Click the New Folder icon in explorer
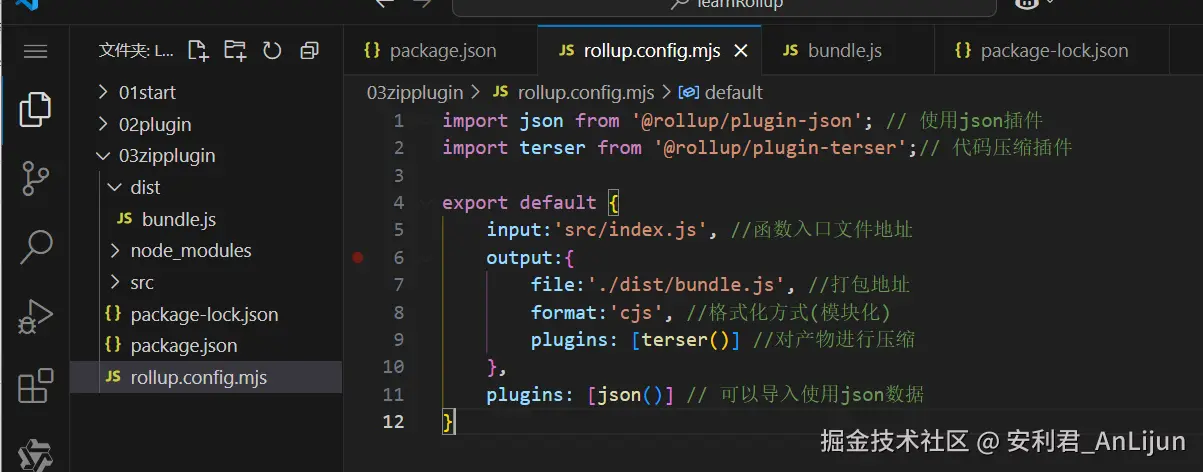This screenshot has width=1203, height=472. 235,50
